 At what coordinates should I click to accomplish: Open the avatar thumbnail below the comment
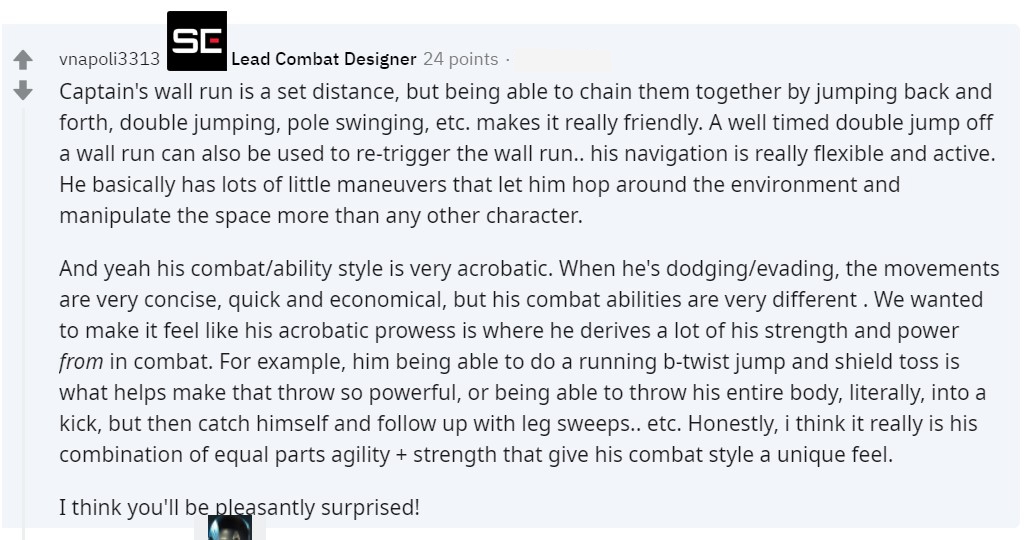pyautogui.click(x=230, y=527)
